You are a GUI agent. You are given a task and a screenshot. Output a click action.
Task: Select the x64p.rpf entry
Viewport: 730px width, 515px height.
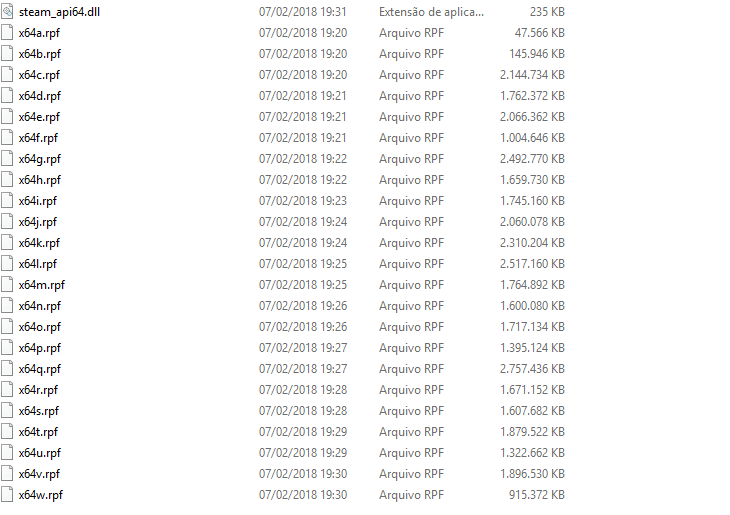tap(40, 348)
